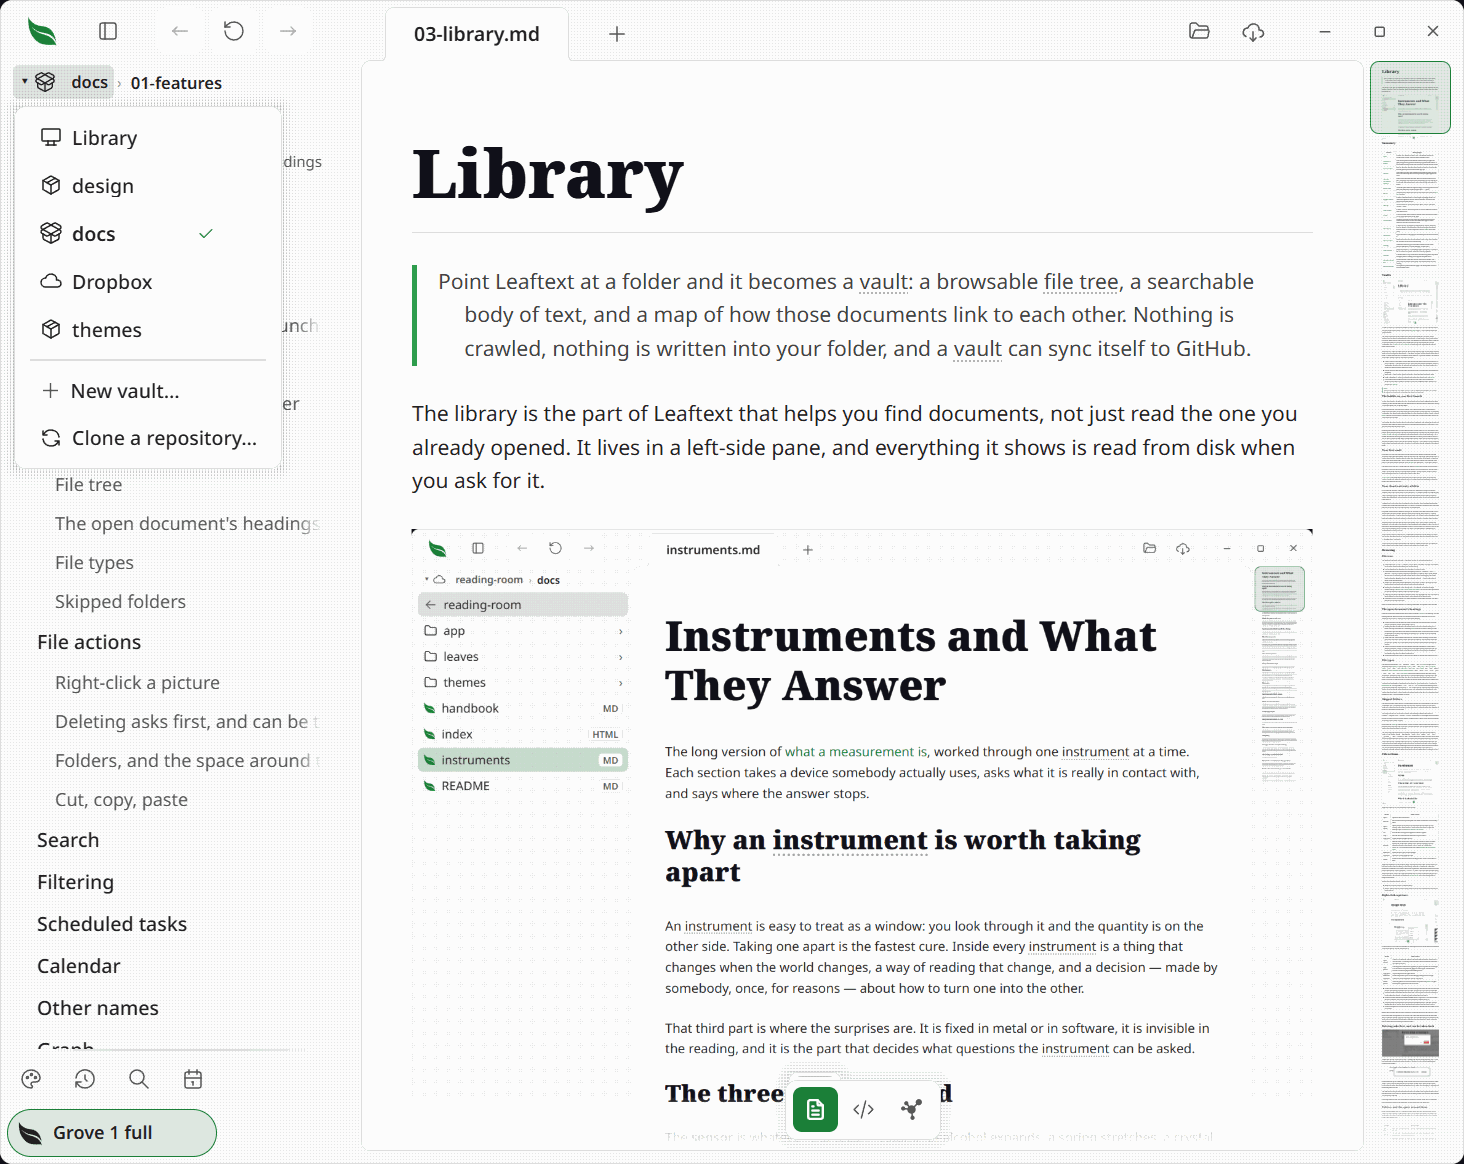Click the open folder icon

tap(1199, 31)
